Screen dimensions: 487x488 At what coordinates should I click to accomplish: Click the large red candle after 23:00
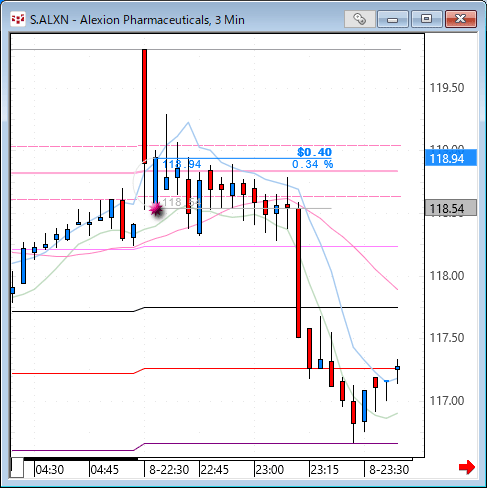click(x=298, y=273)
